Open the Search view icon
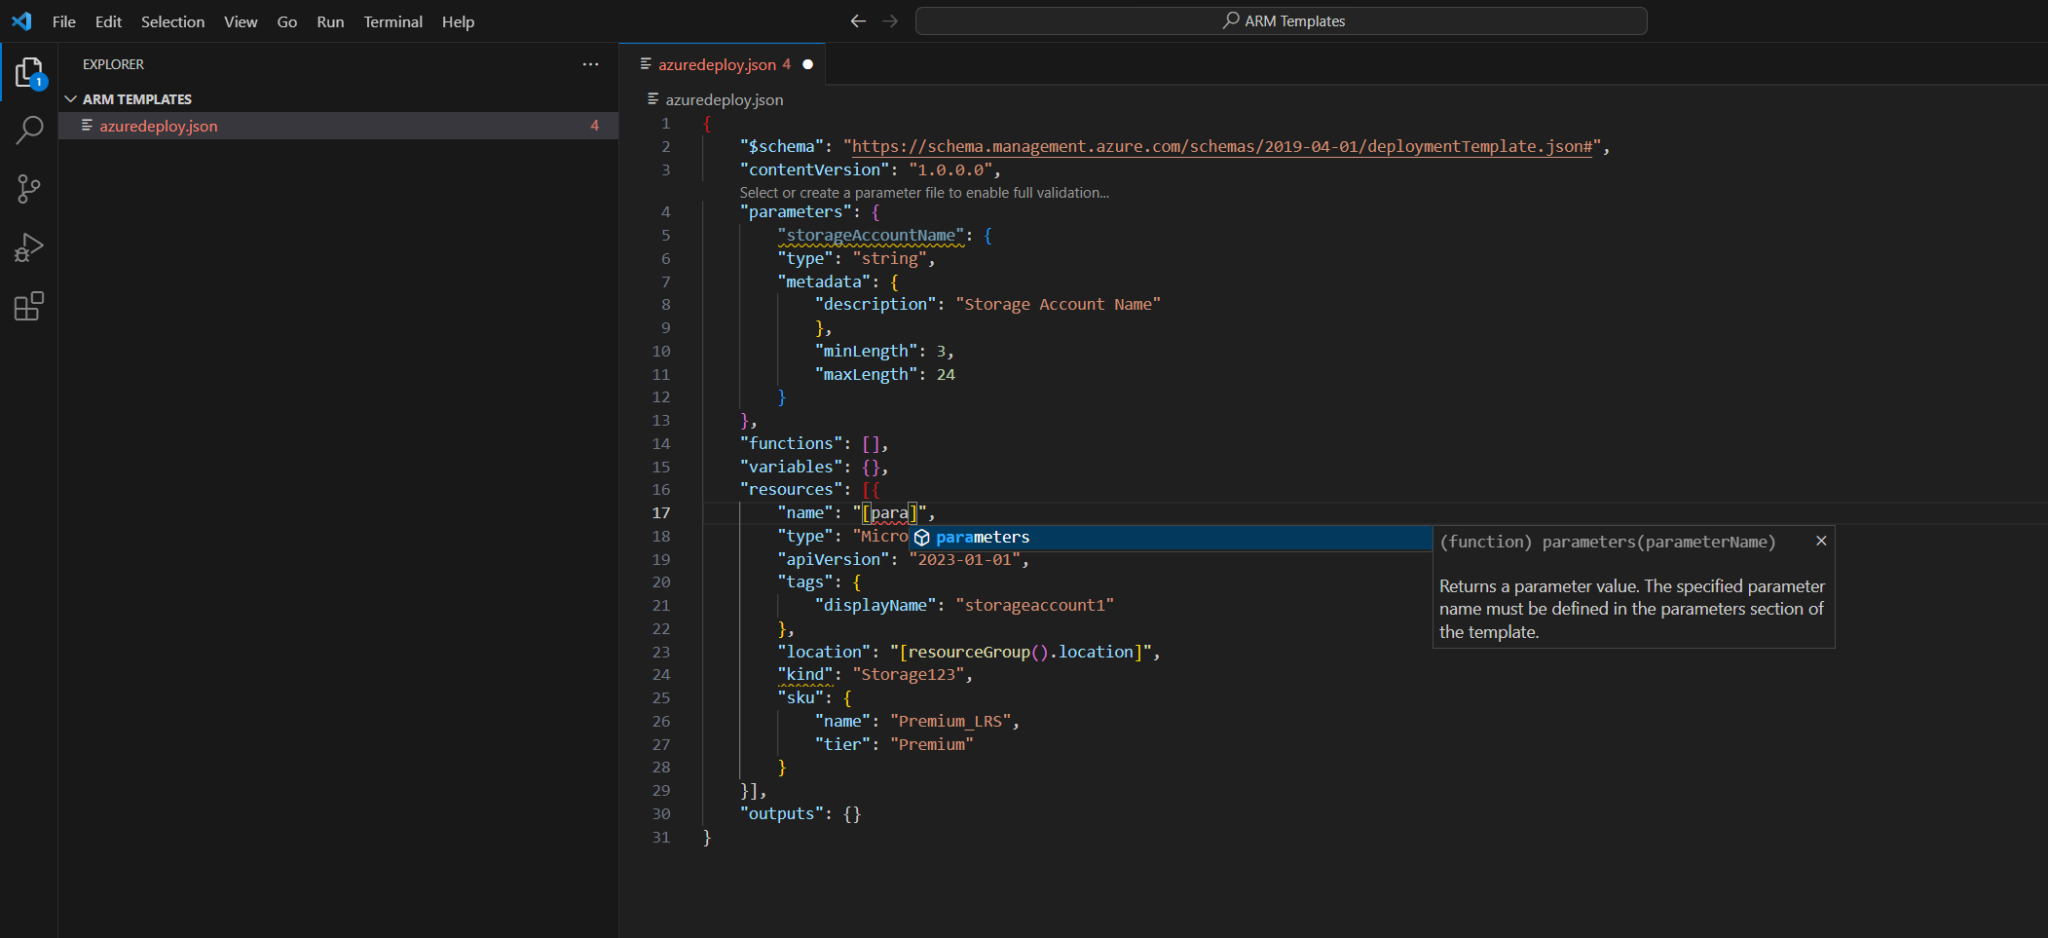 [29, 130]
